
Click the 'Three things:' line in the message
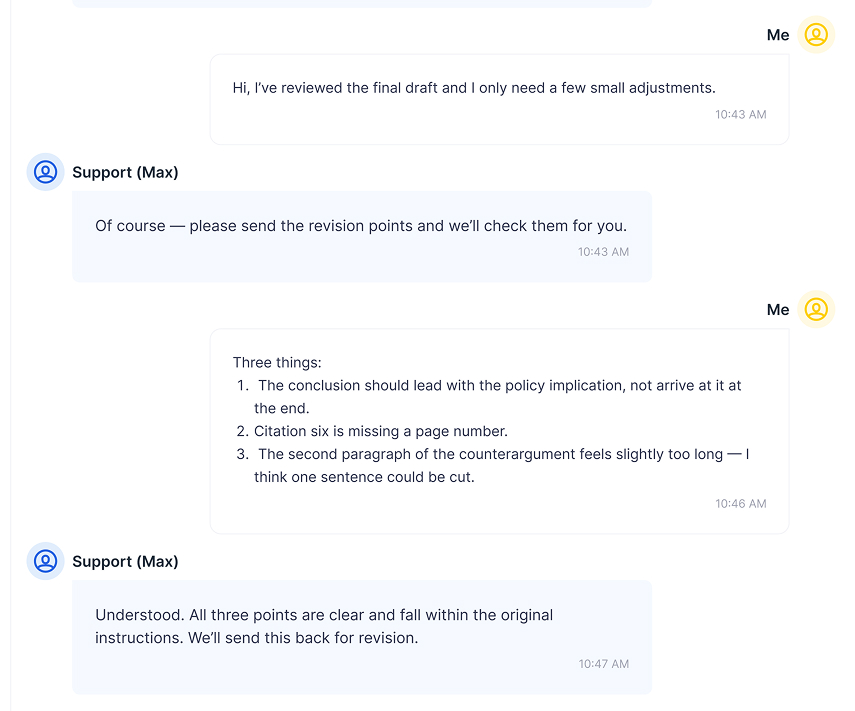point(277,363)
